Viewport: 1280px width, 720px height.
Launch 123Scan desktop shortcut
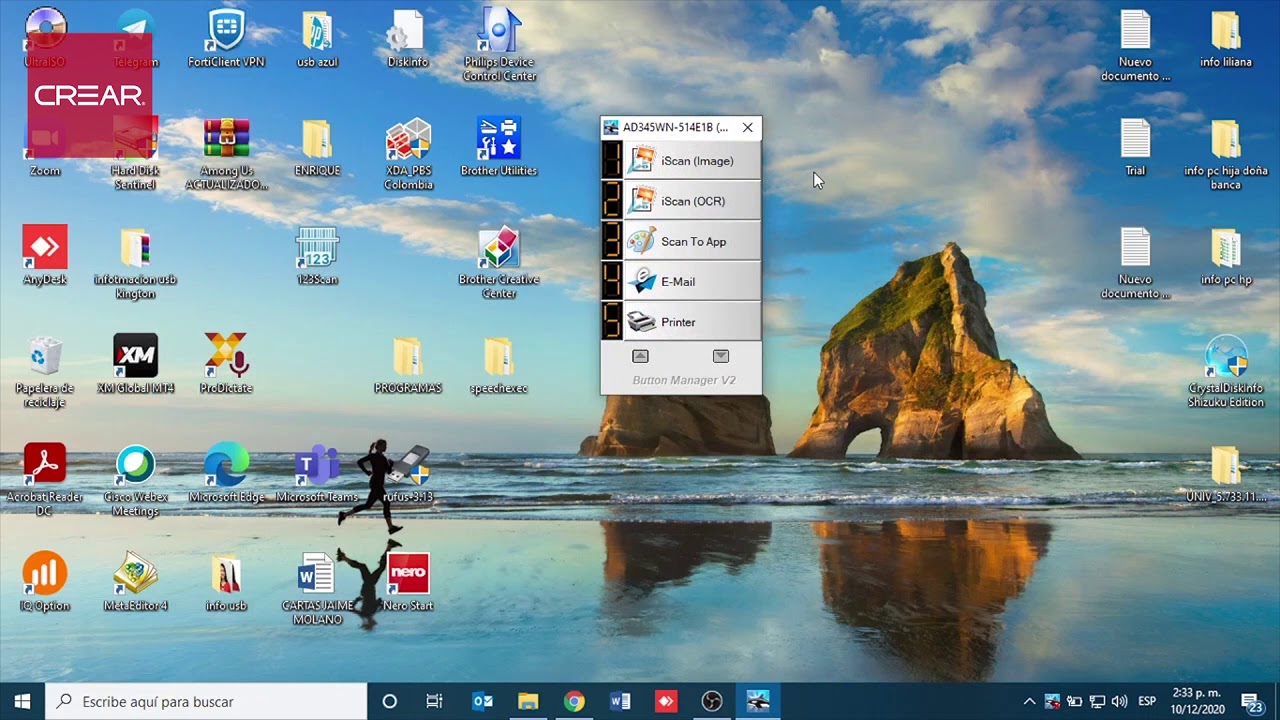(x=317, y=256)
